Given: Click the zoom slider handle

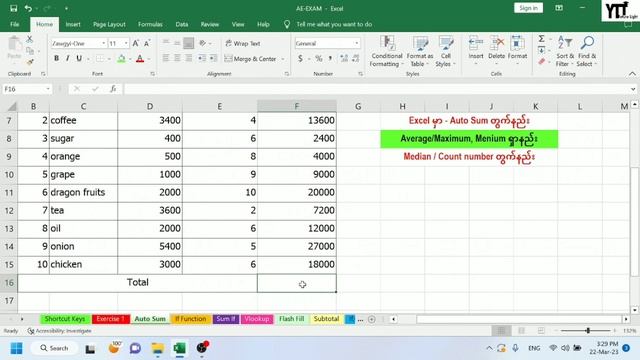Looking at the screenshot, I should coord(588,331).
